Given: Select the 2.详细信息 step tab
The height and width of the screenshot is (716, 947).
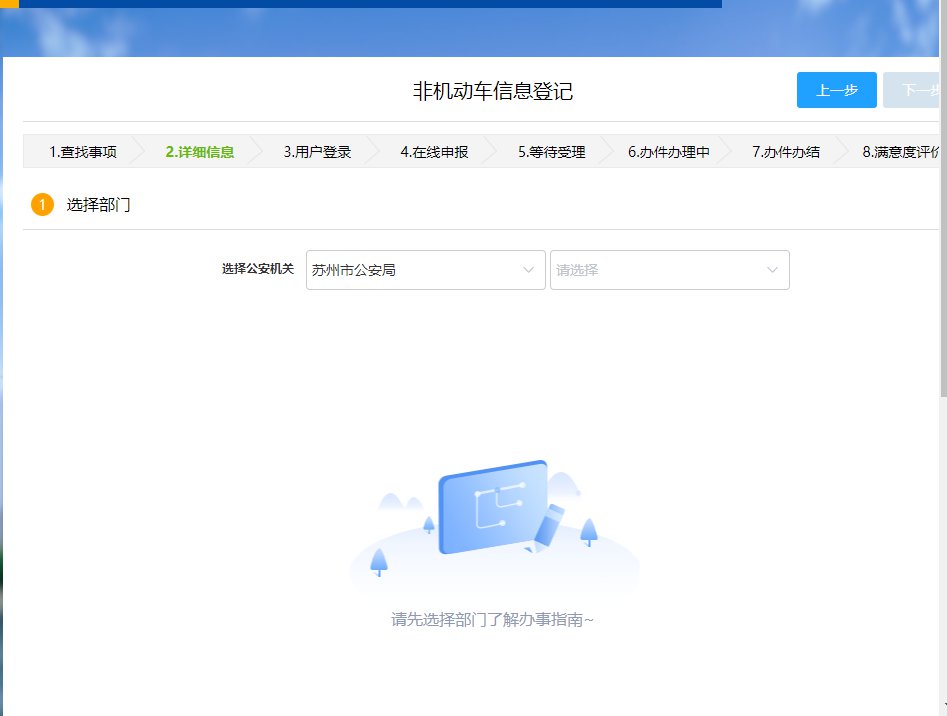Looking at the screenshot, I should [200, 152].
